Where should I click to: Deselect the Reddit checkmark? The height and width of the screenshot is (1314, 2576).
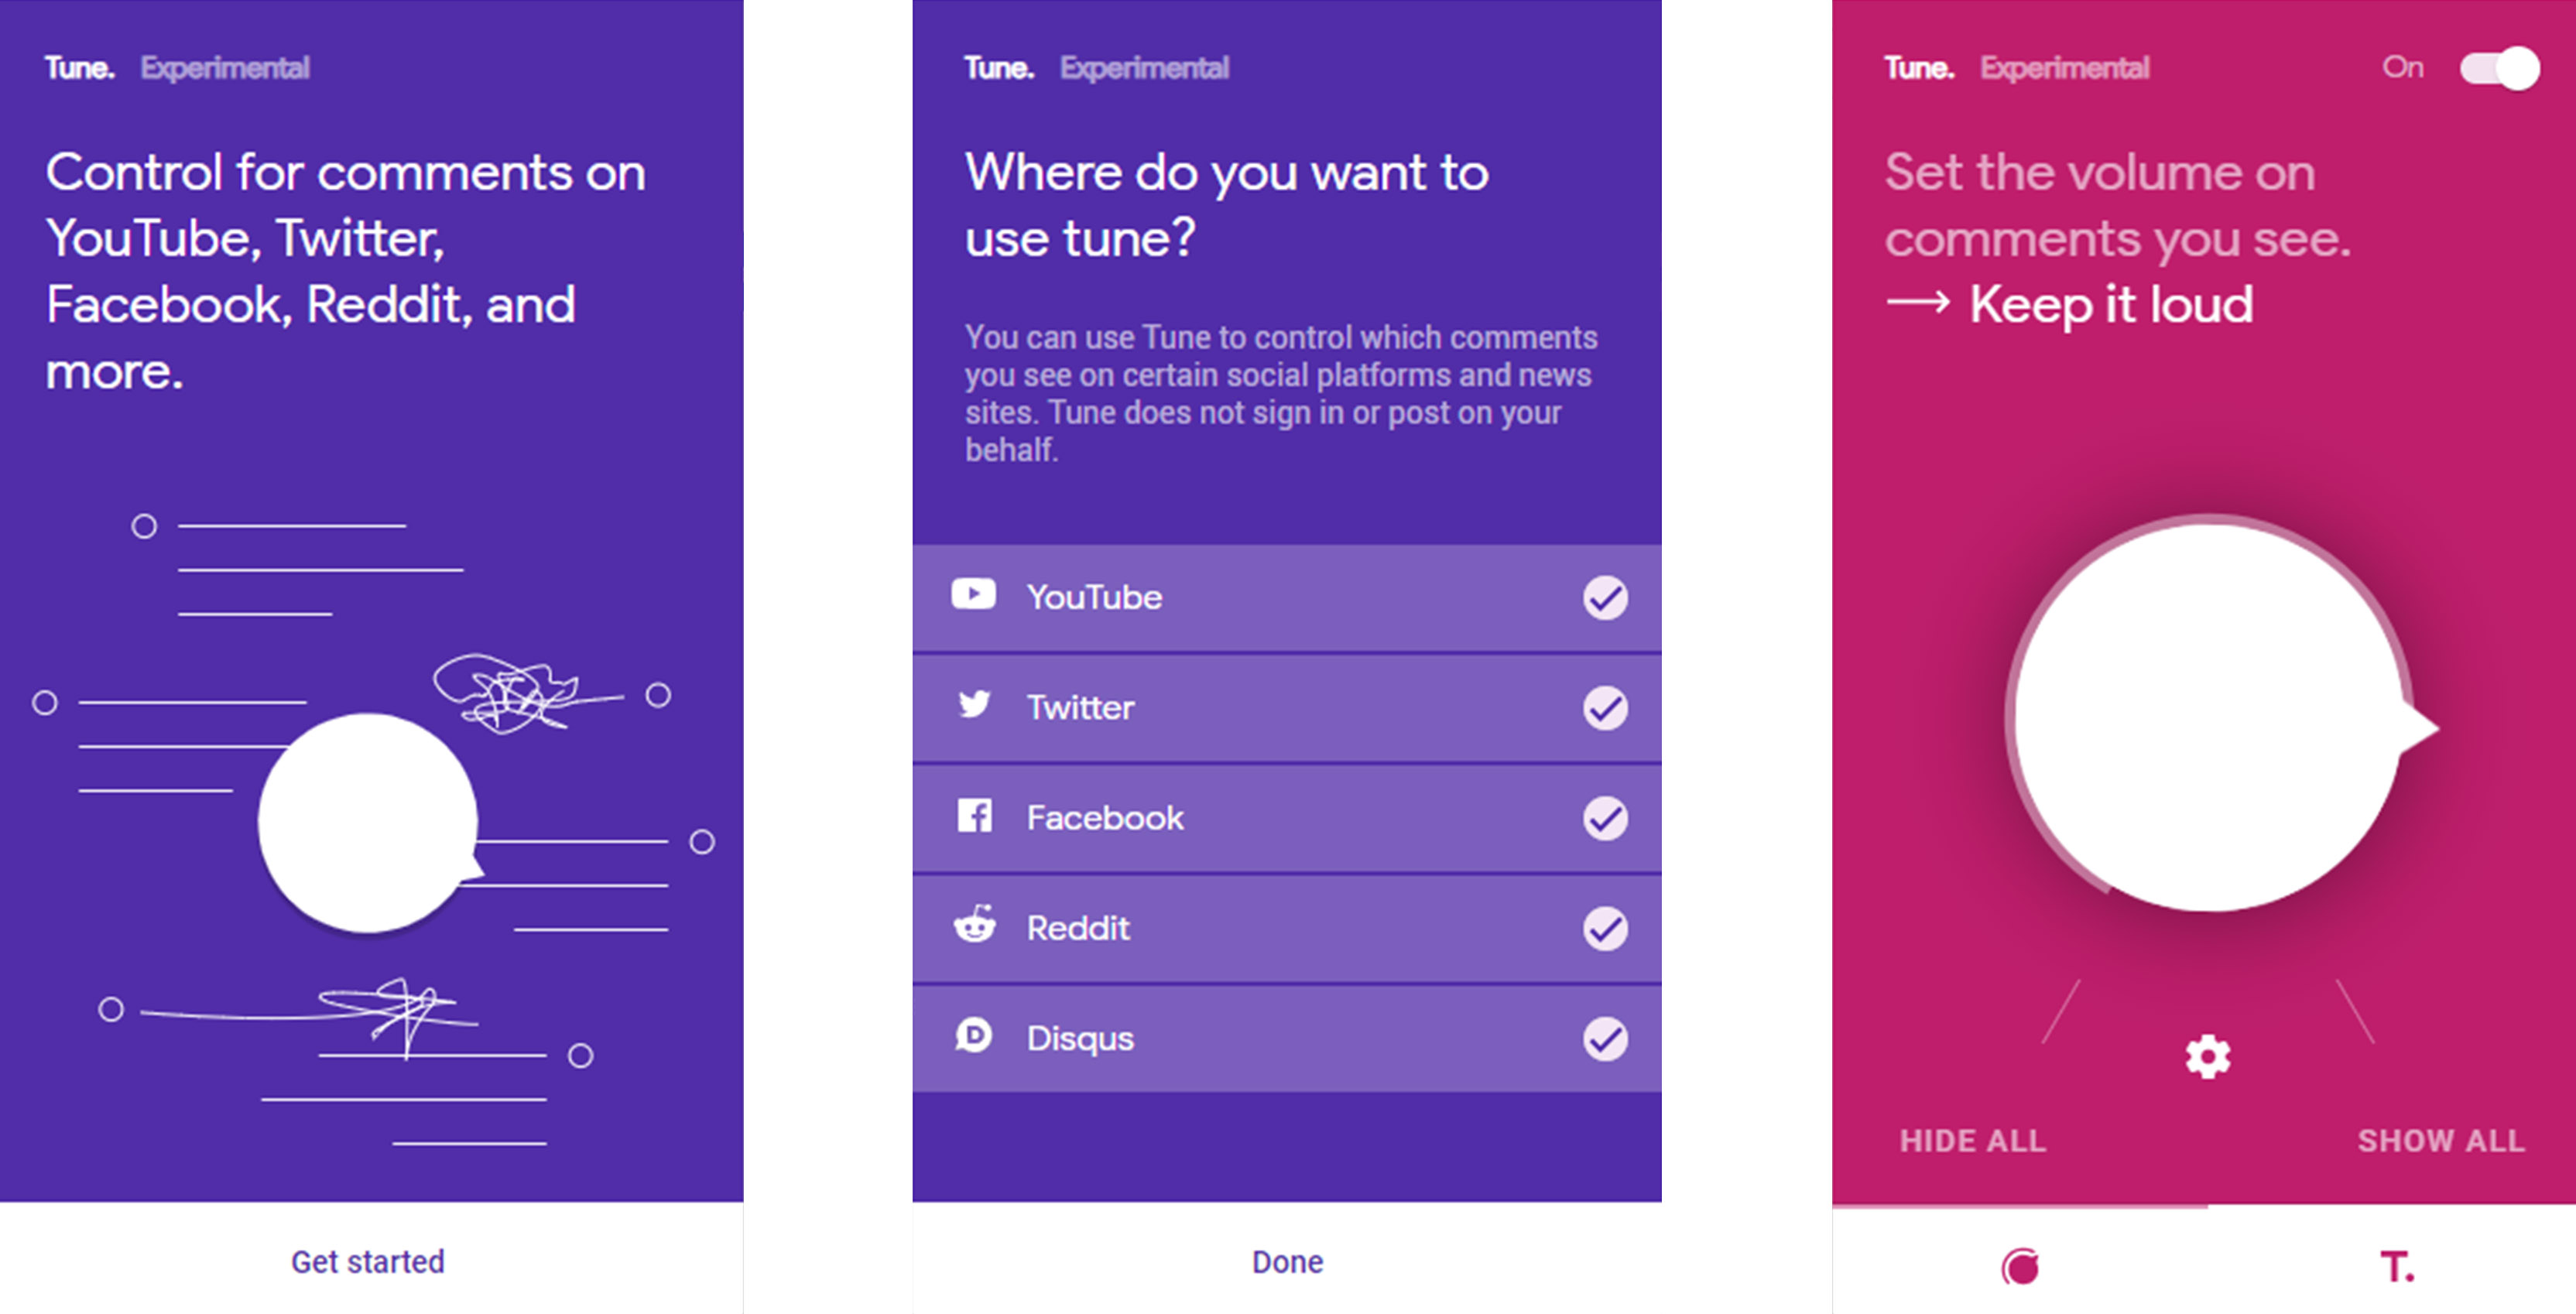1605,928
